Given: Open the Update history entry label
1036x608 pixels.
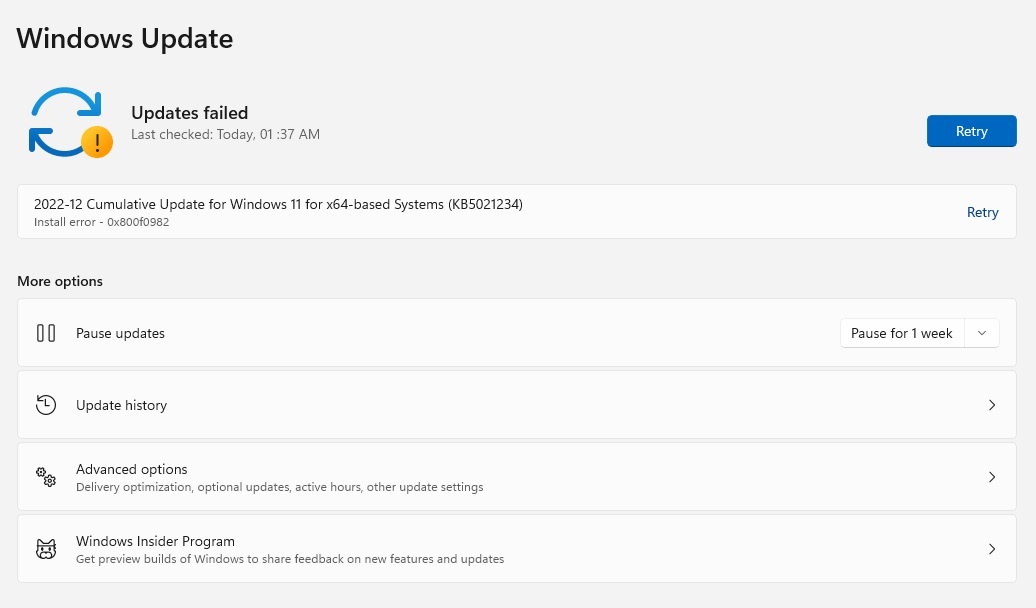Looking at the screenshot, I should coord(121,405).
